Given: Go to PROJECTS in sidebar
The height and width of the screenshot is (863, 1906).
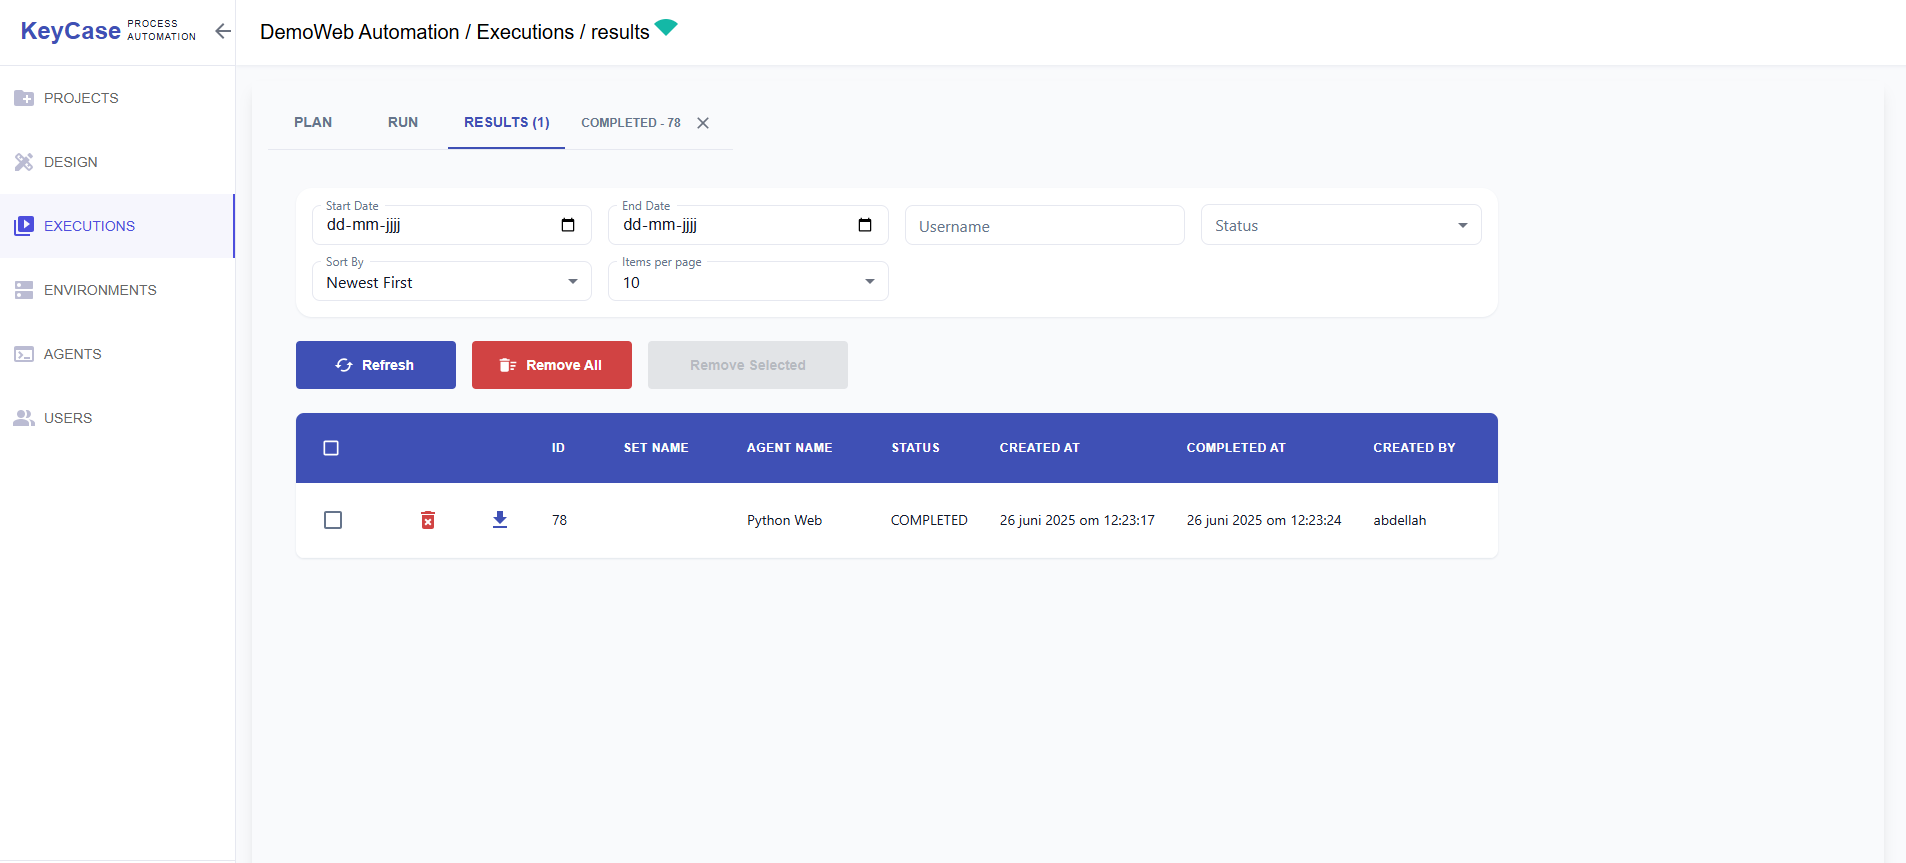Looking at the screenshot, I should pos(117,98).
